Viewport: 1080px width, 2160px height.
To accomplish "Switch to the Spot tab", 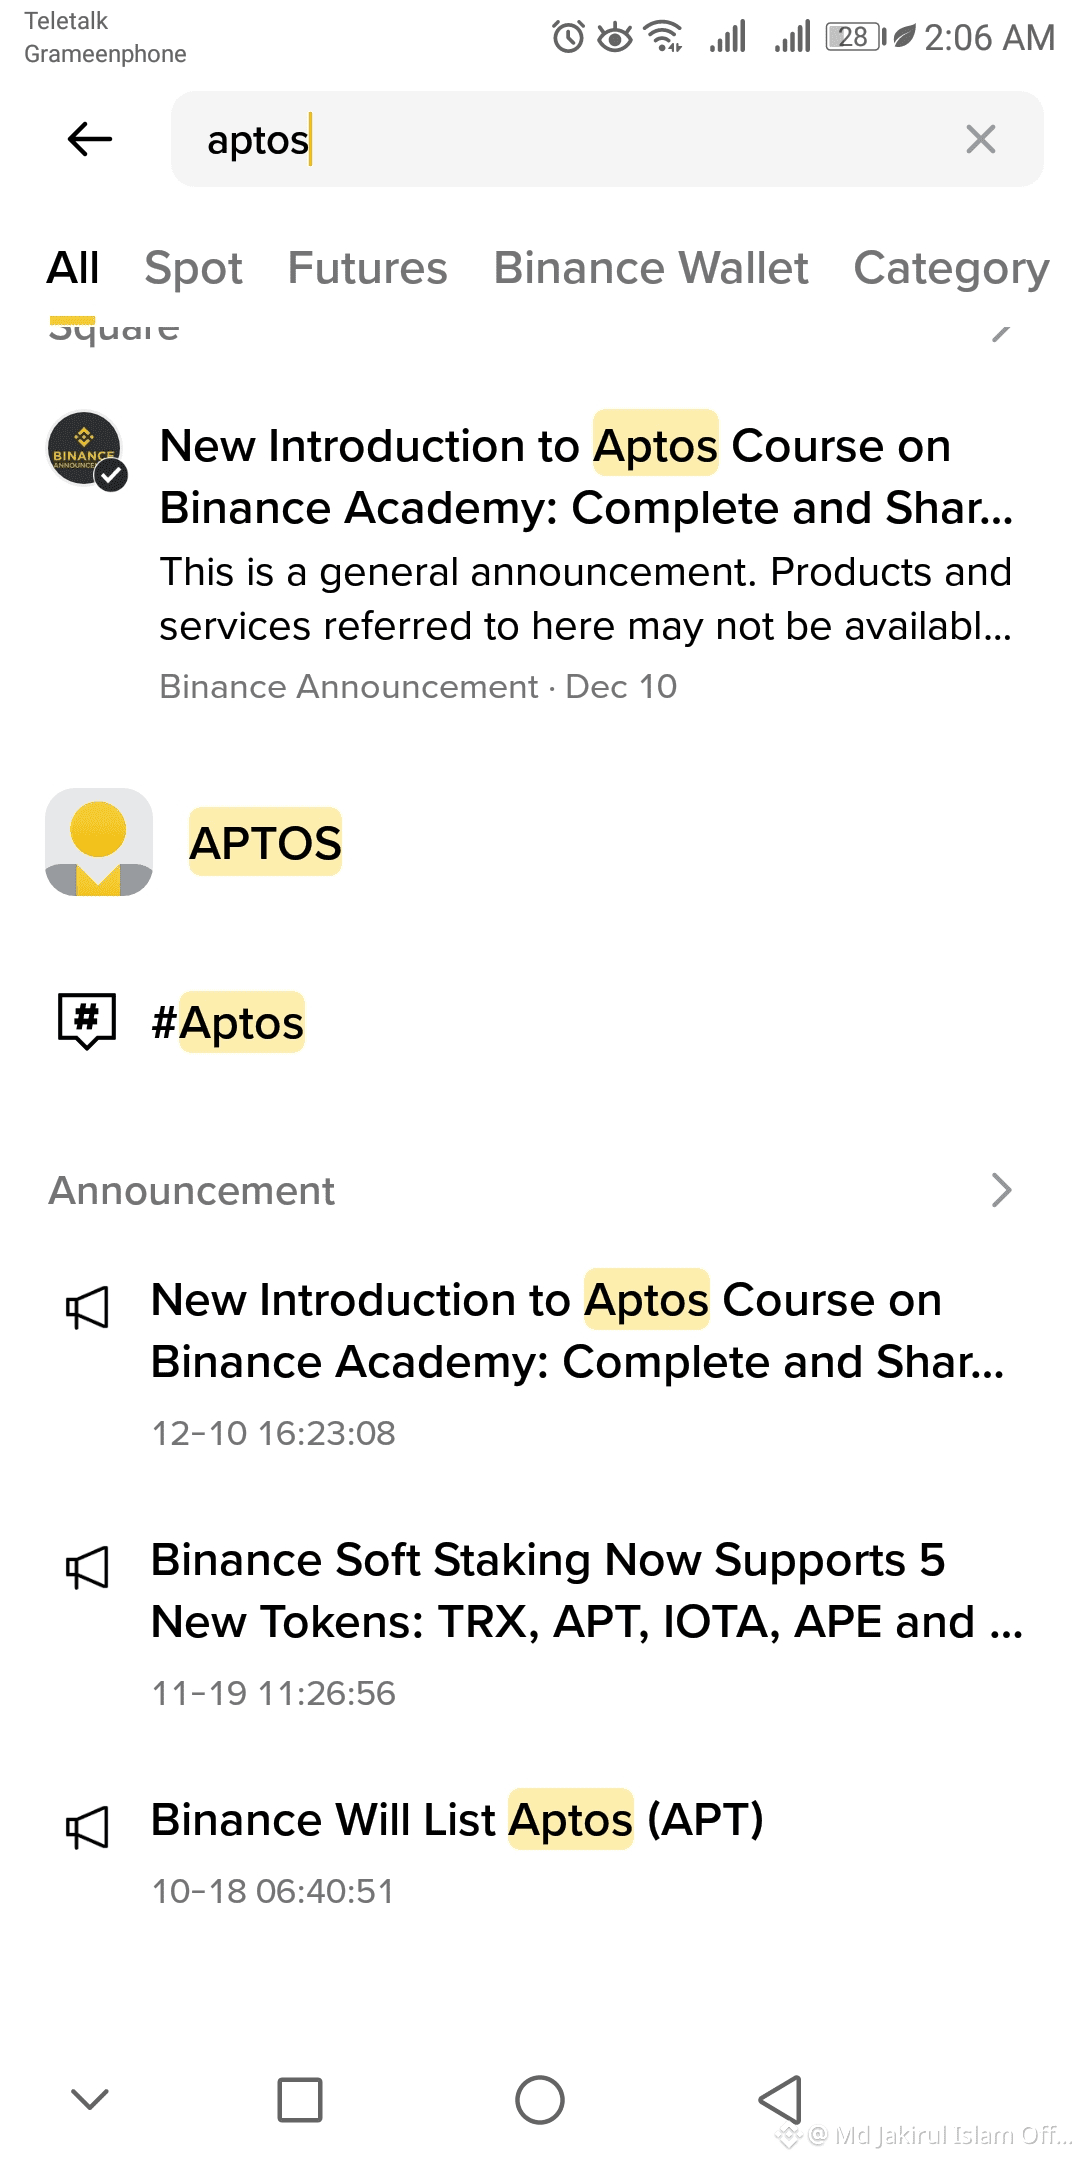I will tap(193, 268).
